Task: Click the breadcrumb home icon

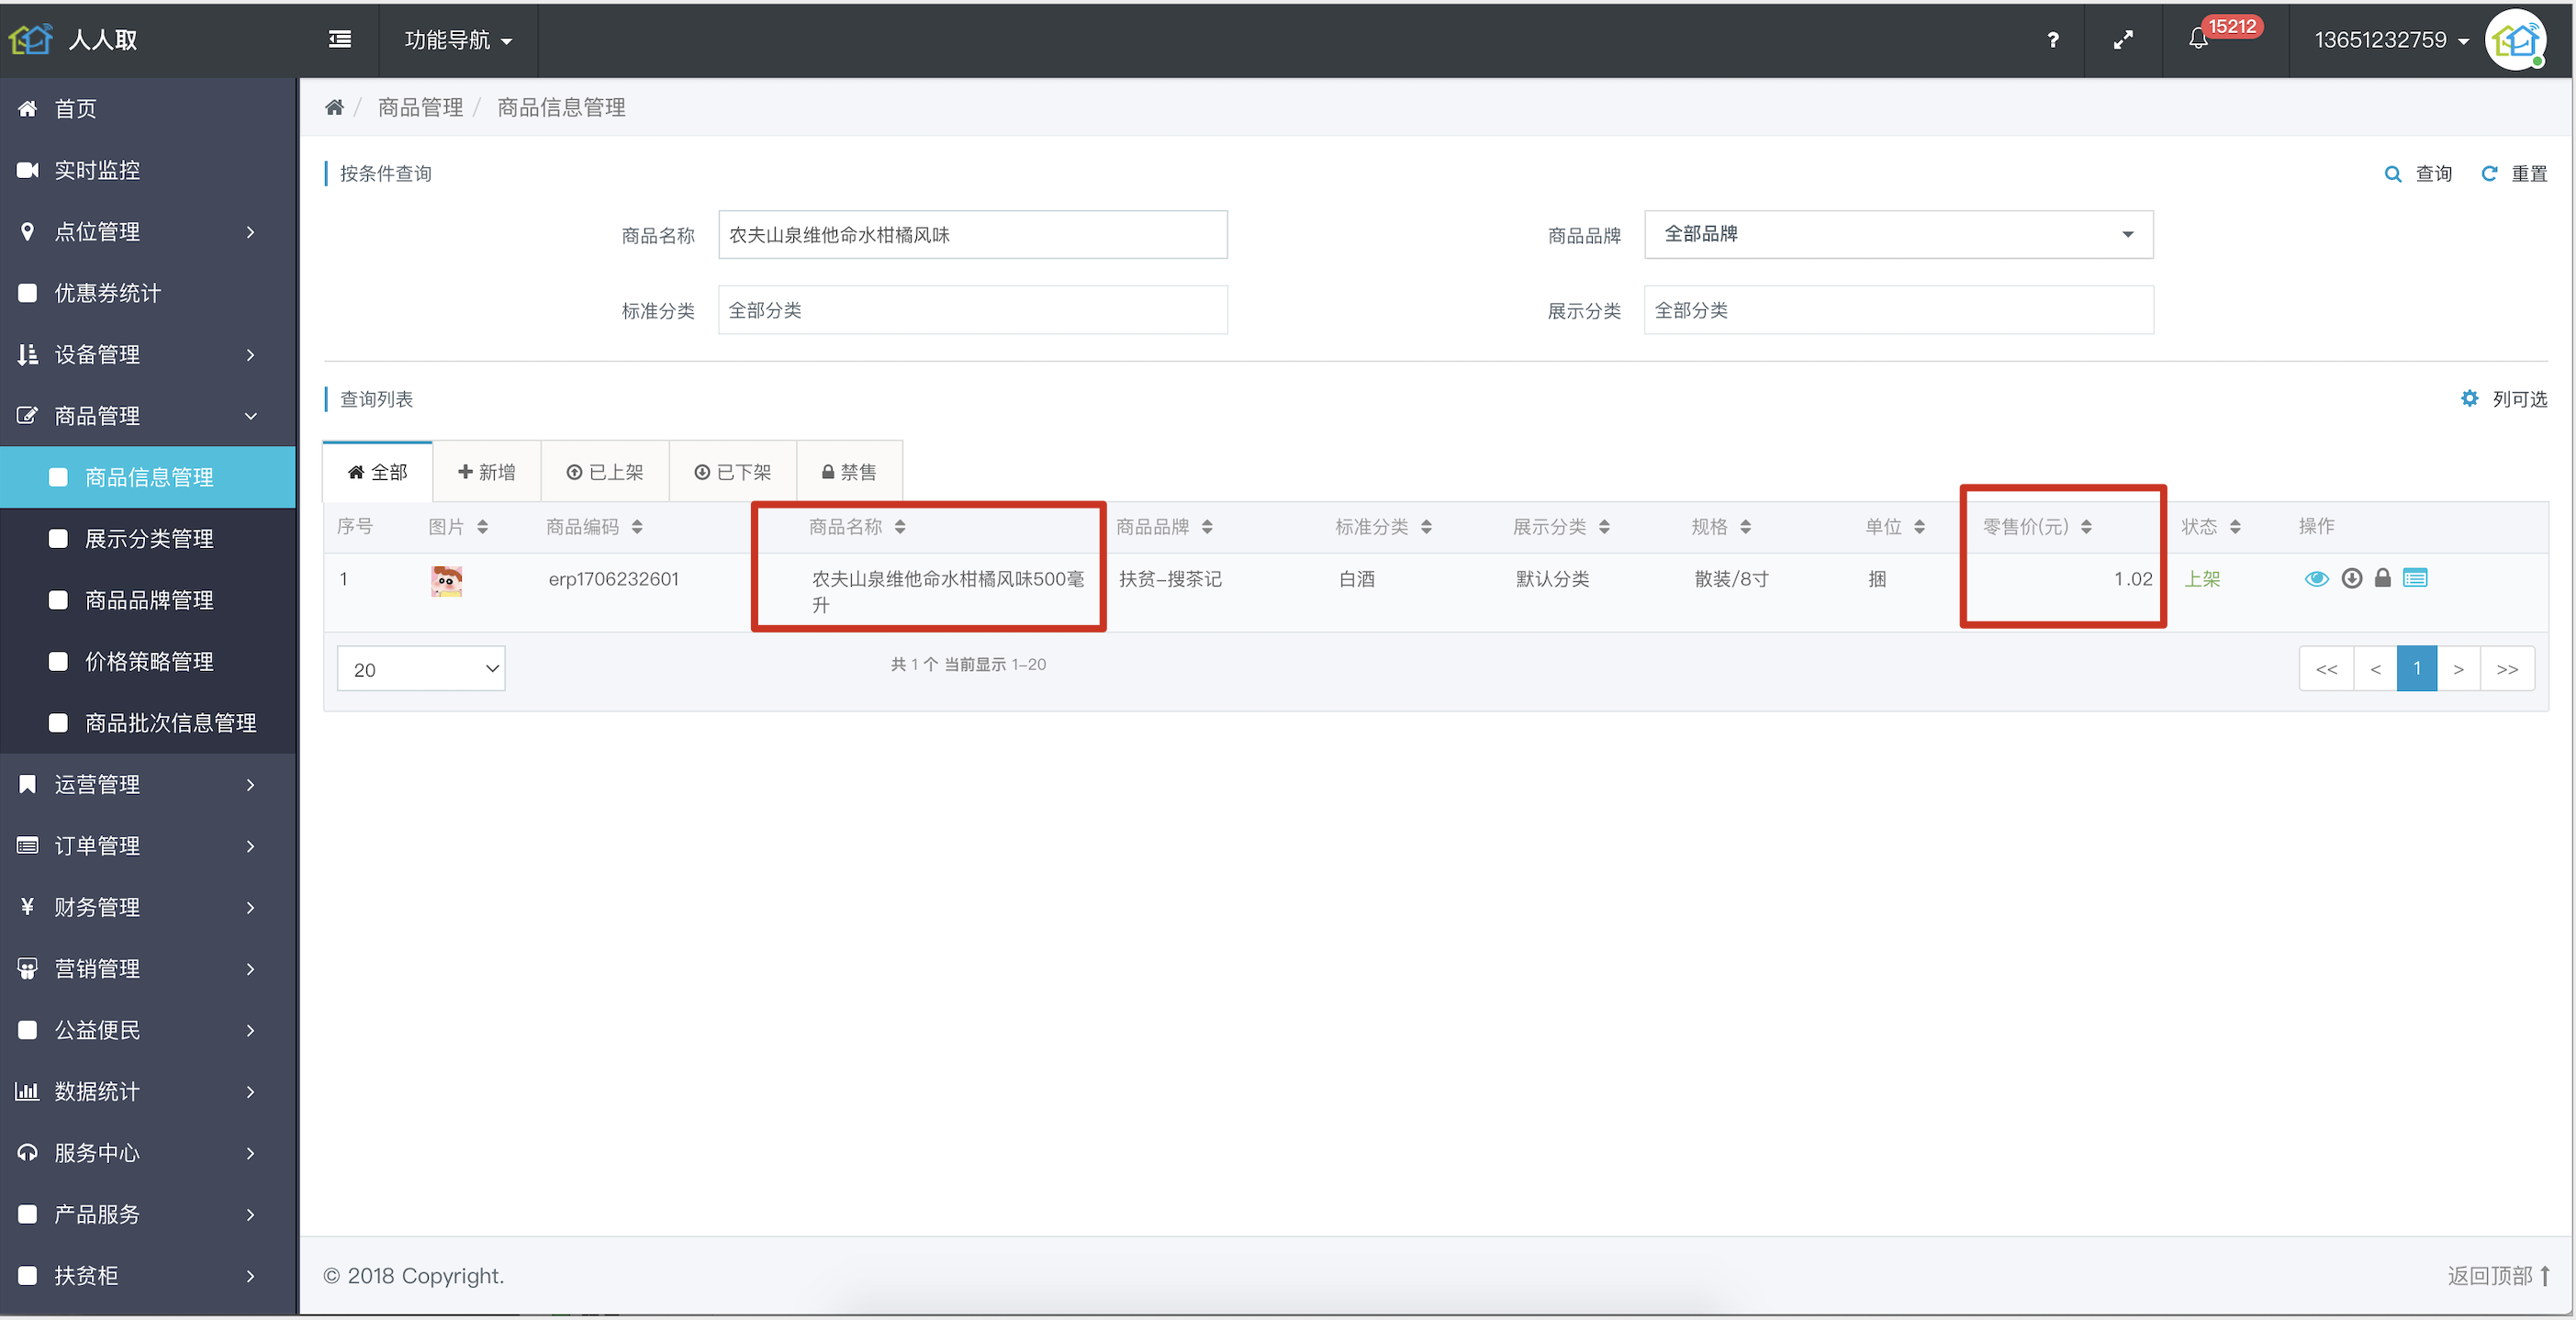Action: tap(334, 107)
